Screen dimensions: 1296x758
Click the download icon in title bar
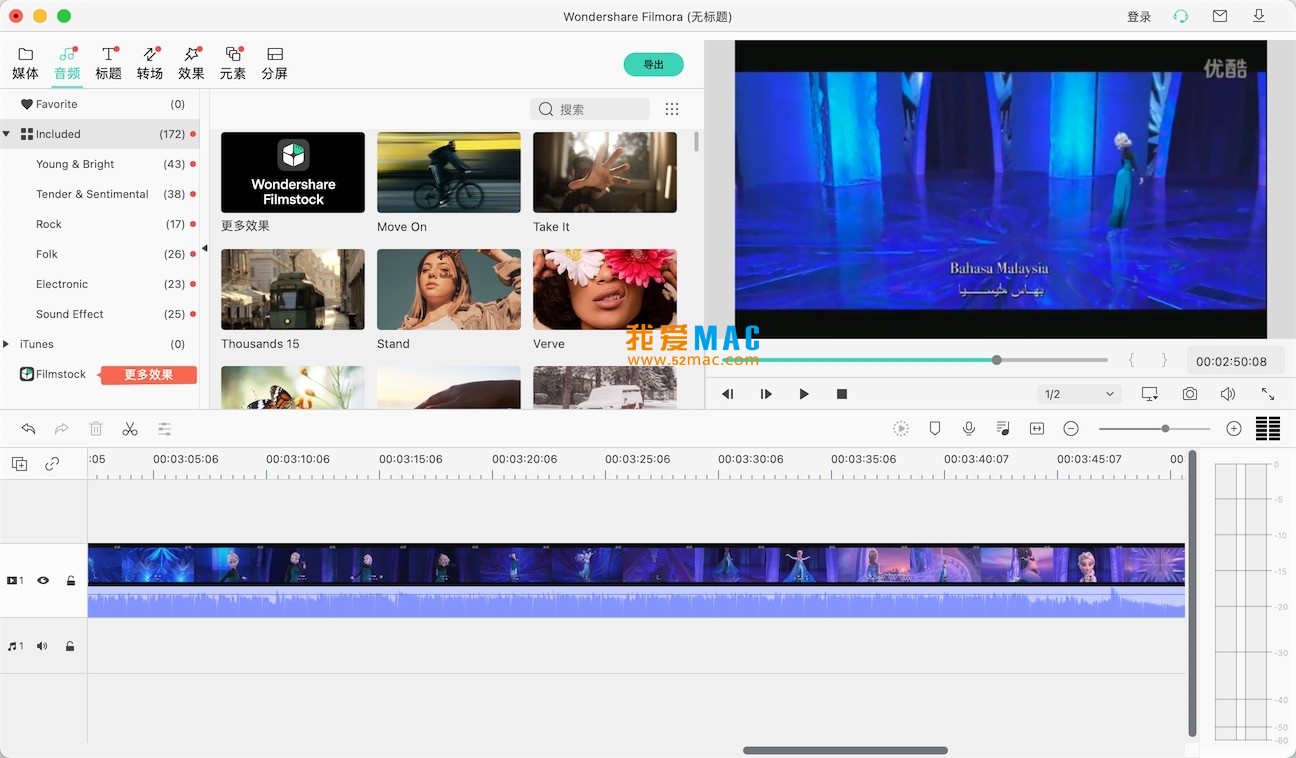(x=1259, y=16)
